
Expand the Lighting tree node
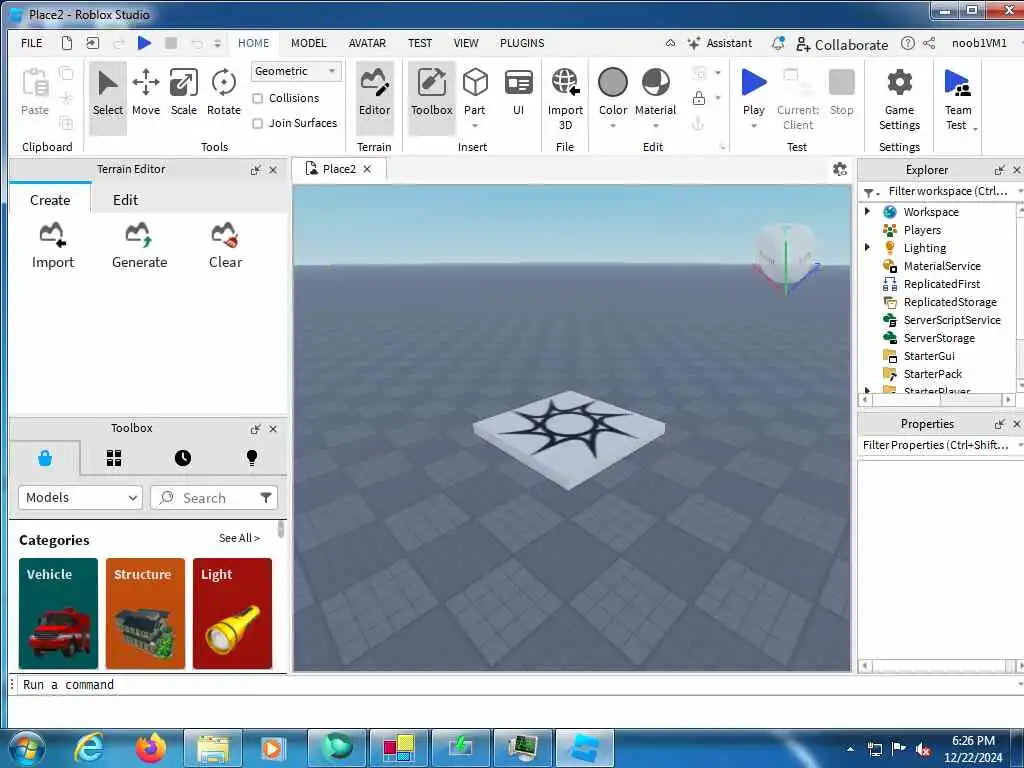[867, 247]
